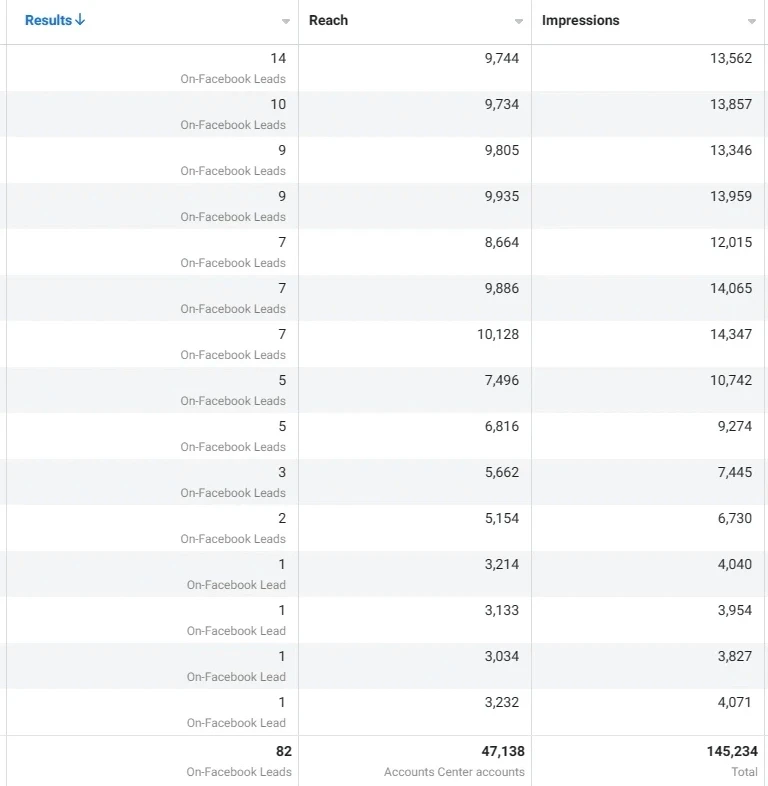
Task: Select the results value 3
Action: pyautogui.click(x=282, y=473)
